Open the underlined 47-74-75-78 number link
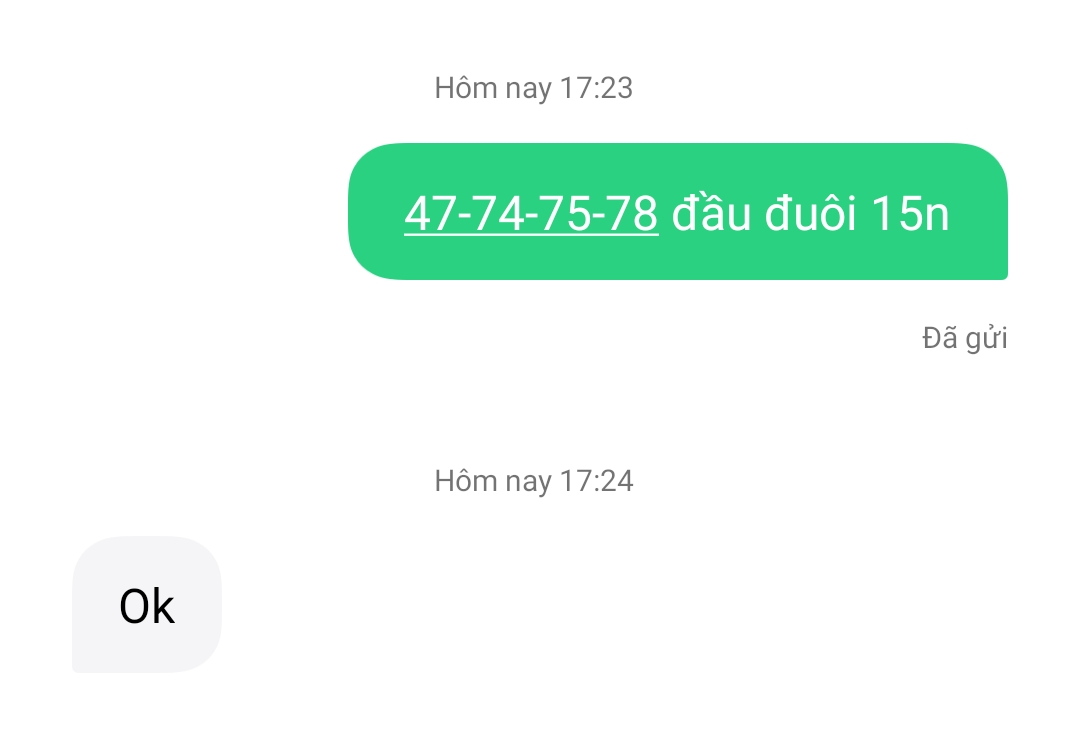This screenshot has height=748, width=1080. pos(531,214)
